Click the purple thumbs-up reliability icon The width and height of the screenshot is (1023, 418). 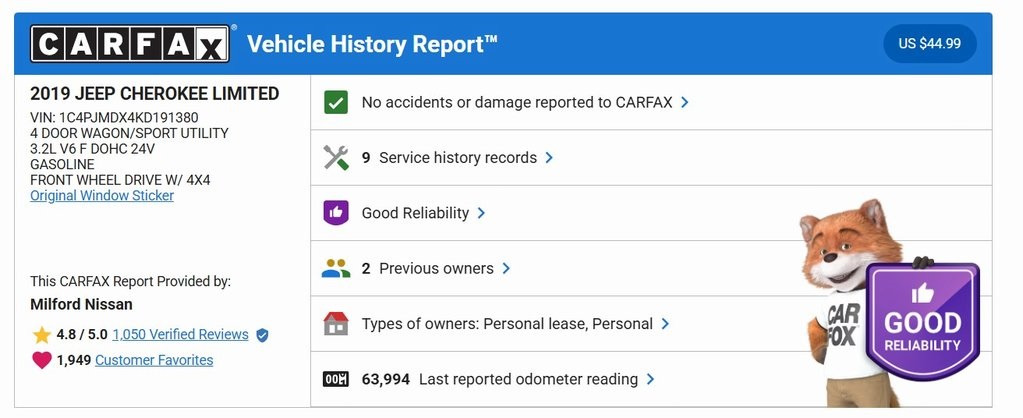tap(336, 213)
